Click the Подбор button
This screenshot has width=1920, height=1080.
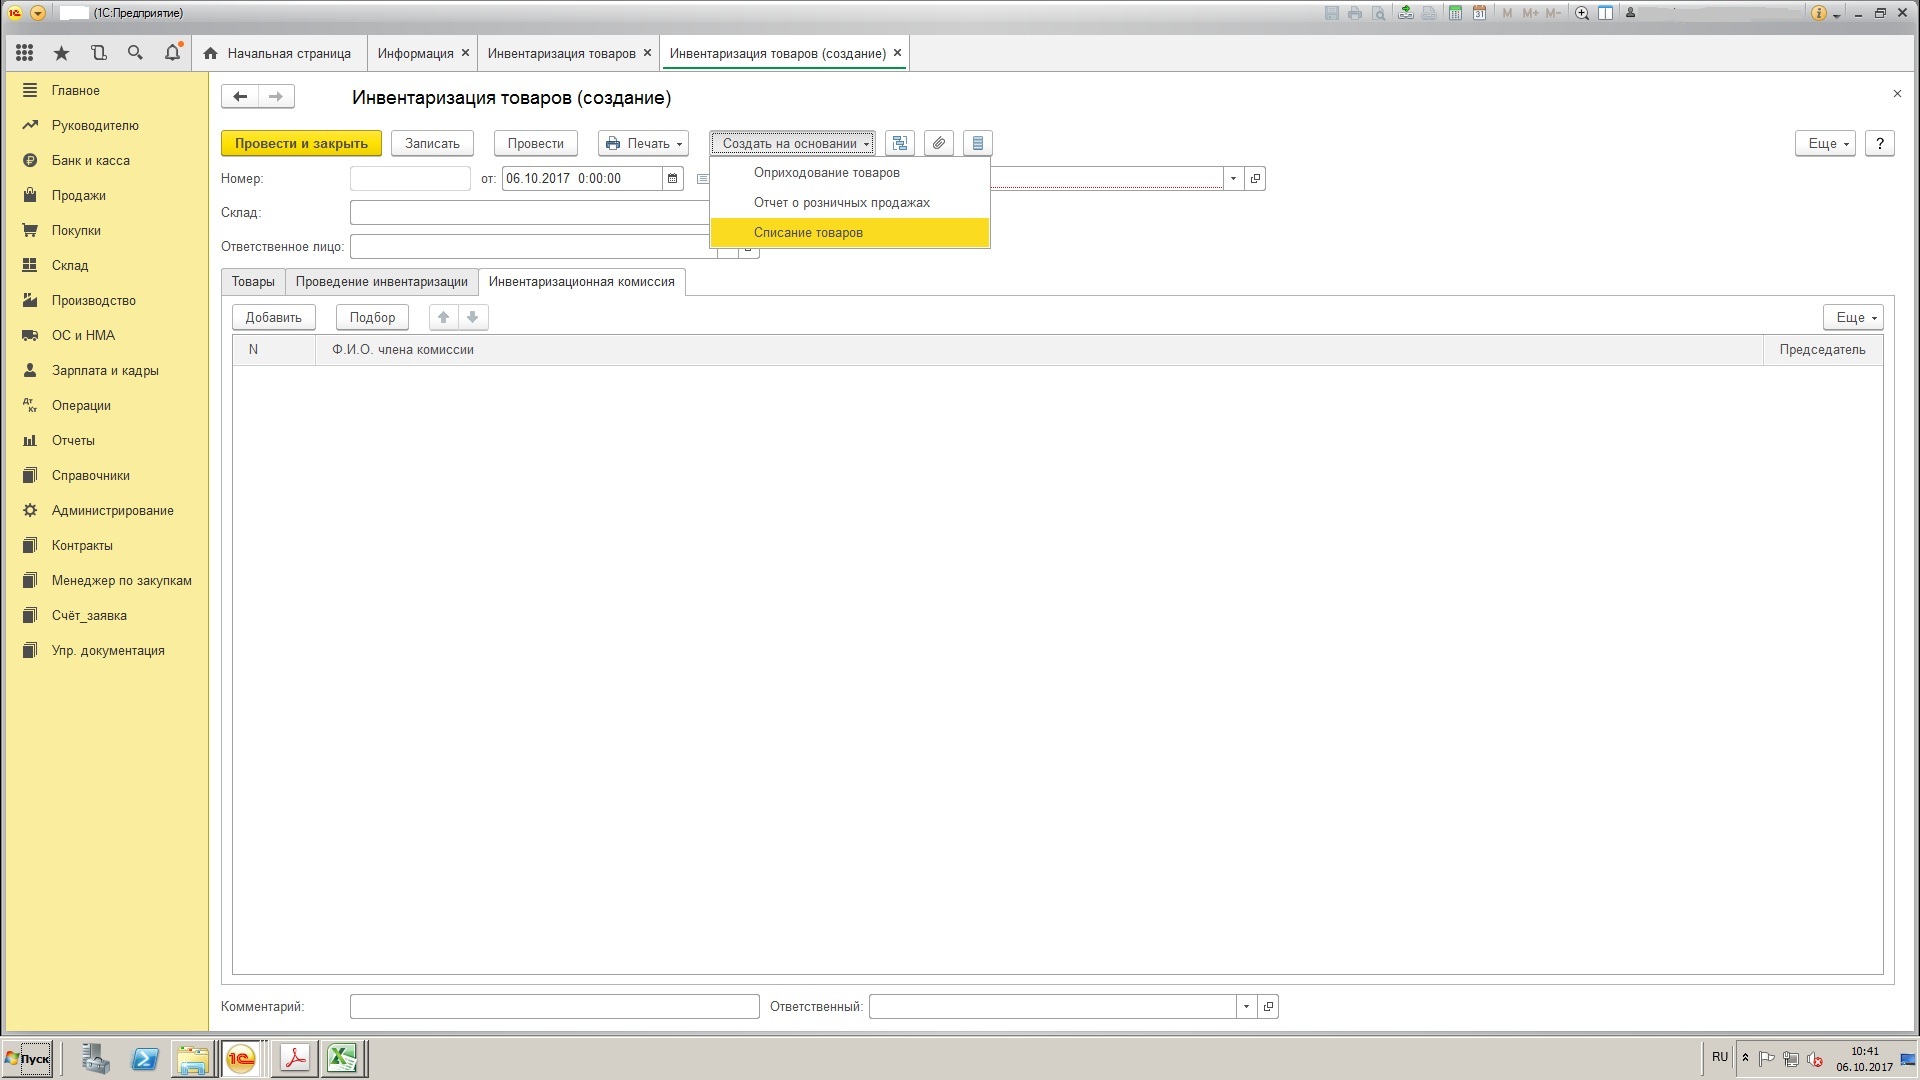coord(372,317)
